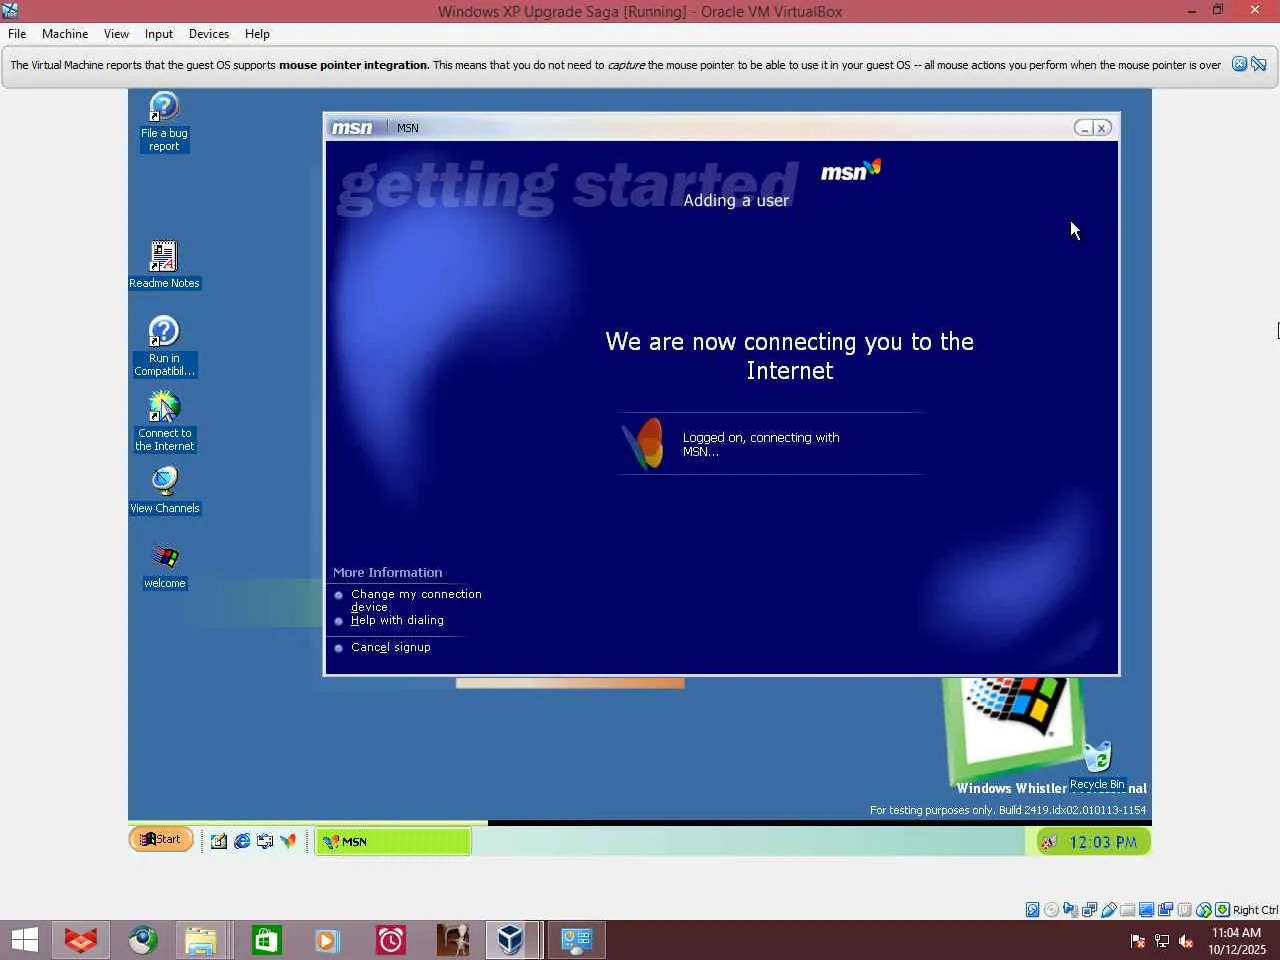This screenshot has height=960, width=1280.
Task: Click the first quick launch icon beside Start
Action: pyautogui.click(x=219, y=841)
